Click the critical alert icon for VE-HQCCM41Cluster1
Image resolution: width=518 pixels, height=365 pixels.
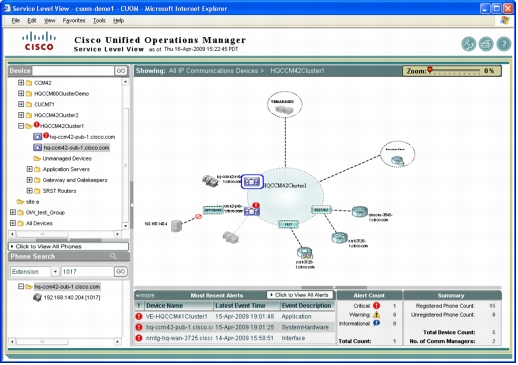139,316
